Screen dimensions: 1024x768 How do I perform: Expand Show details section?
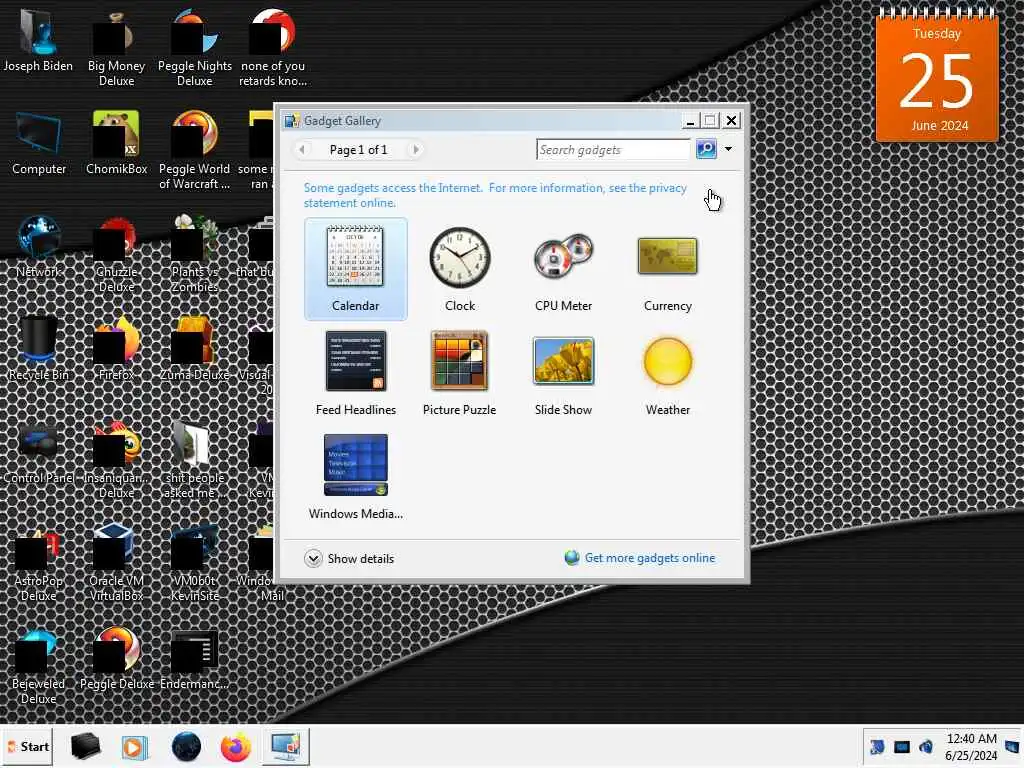[349, 558]
